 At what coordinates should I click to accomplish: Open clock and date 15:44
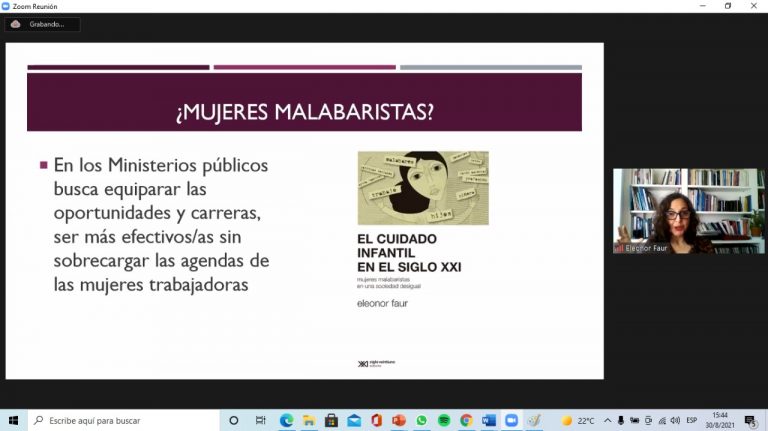pos(720,420)
